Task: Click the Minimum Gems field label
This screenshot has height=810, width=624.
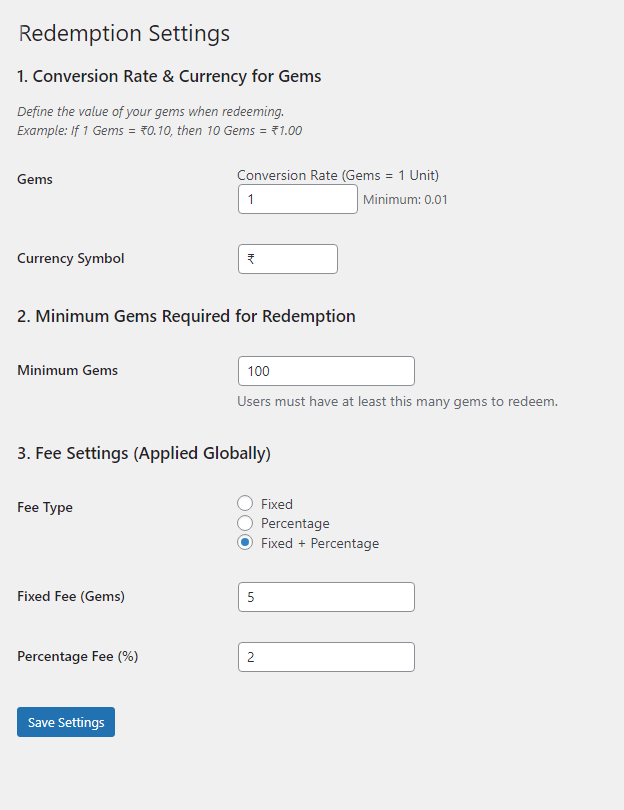Action: coord(68,370)
